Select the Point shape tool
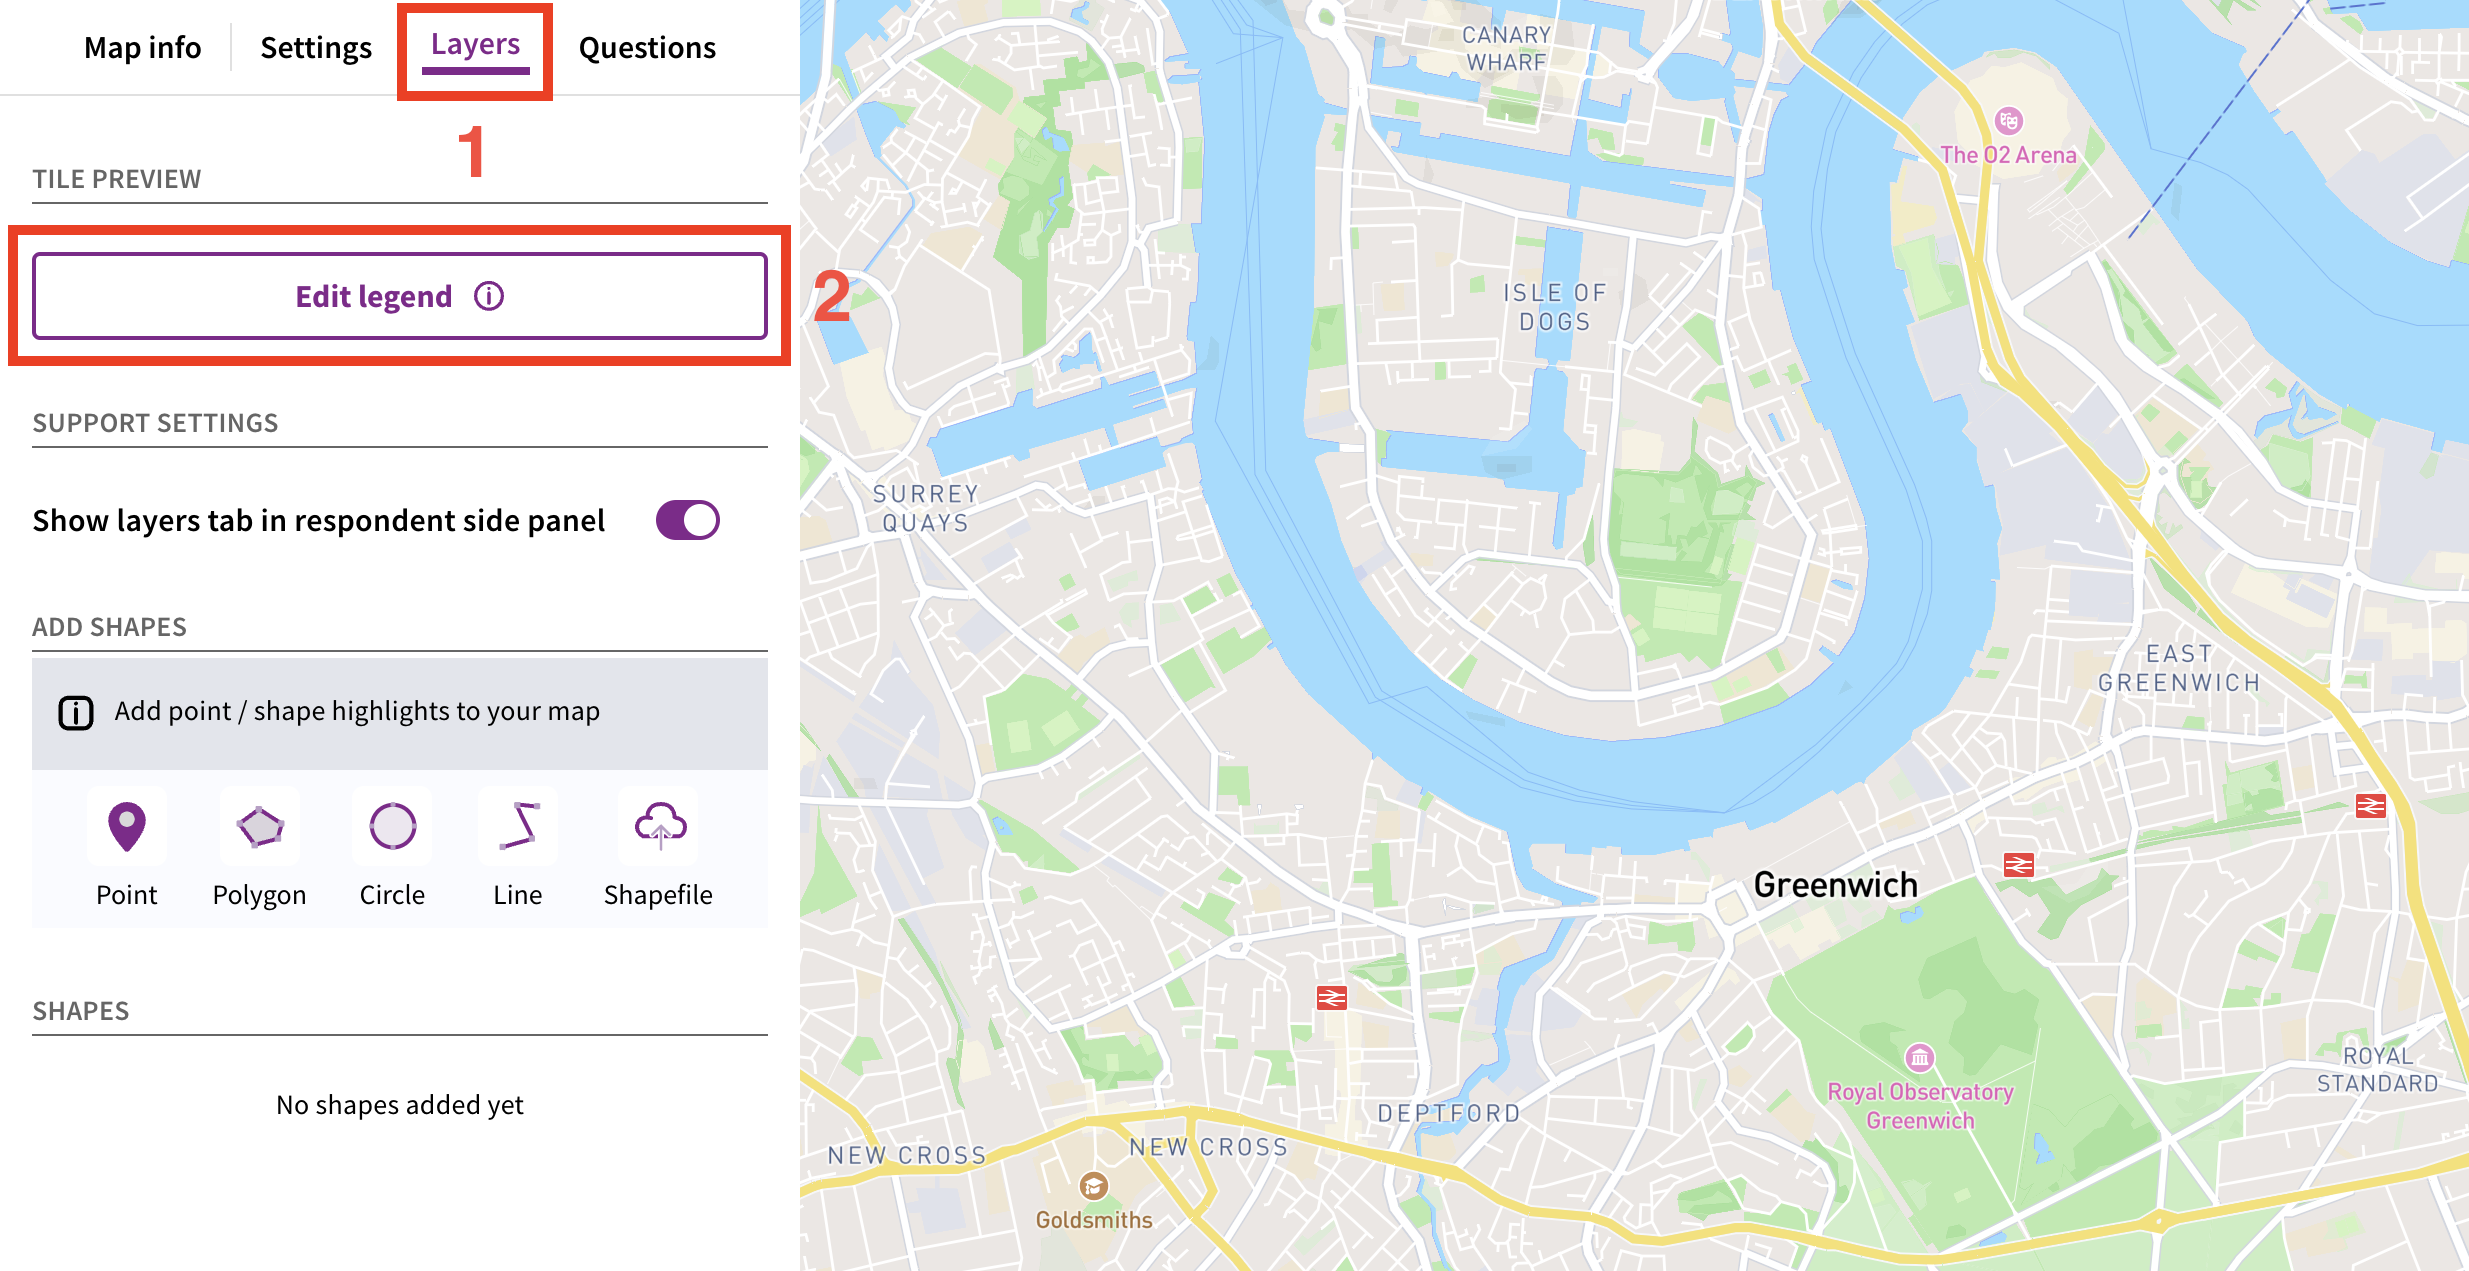Viewport: 2469px width, 1271px height. click(x=127, y=827)
